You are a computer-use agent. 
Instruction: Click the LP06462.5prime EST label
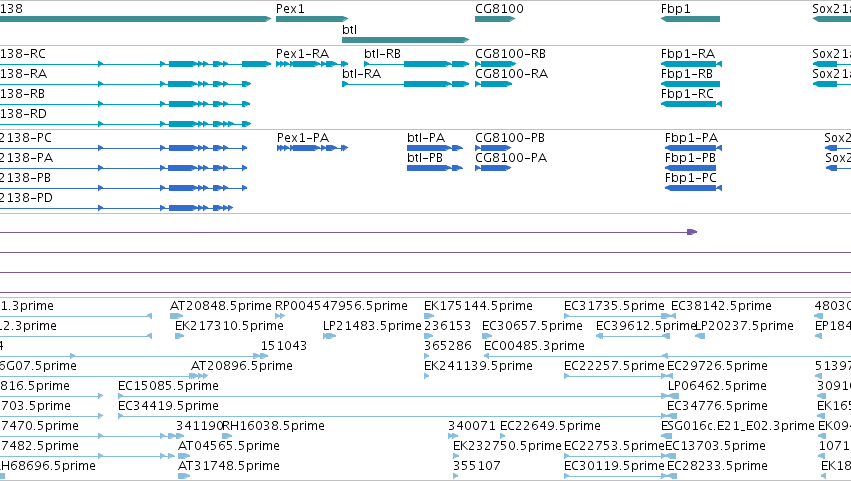coord(717,387)
